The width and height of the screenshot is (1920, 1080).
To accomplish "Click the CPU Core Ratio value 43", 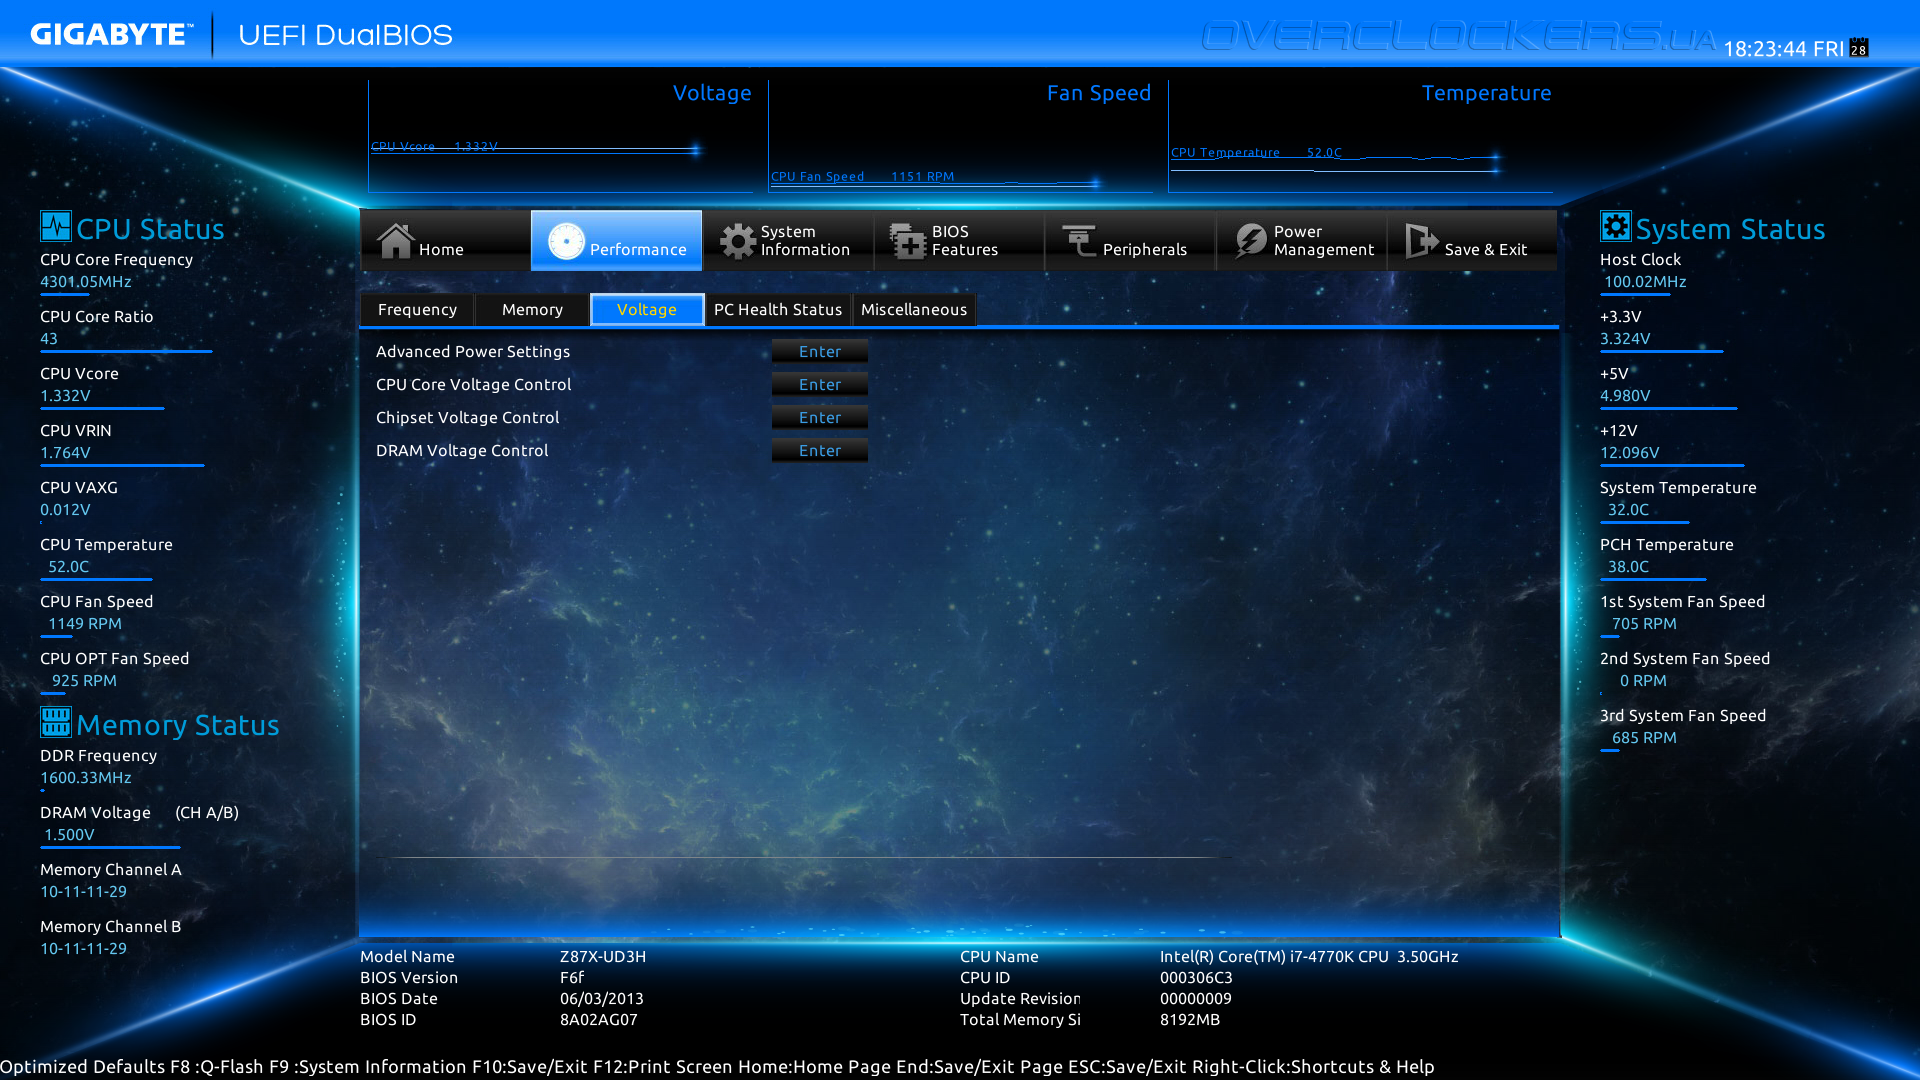I will tap(49, 338).
